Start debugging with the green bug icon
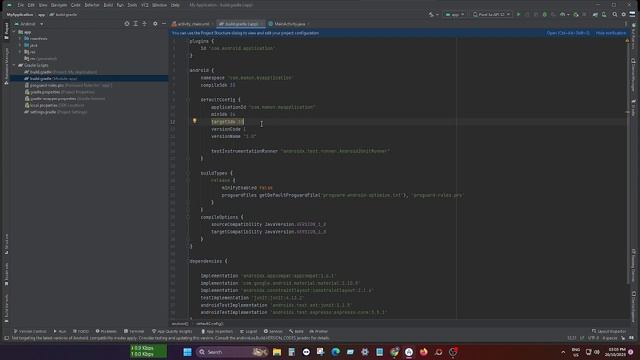 click(x=544, y=14)
